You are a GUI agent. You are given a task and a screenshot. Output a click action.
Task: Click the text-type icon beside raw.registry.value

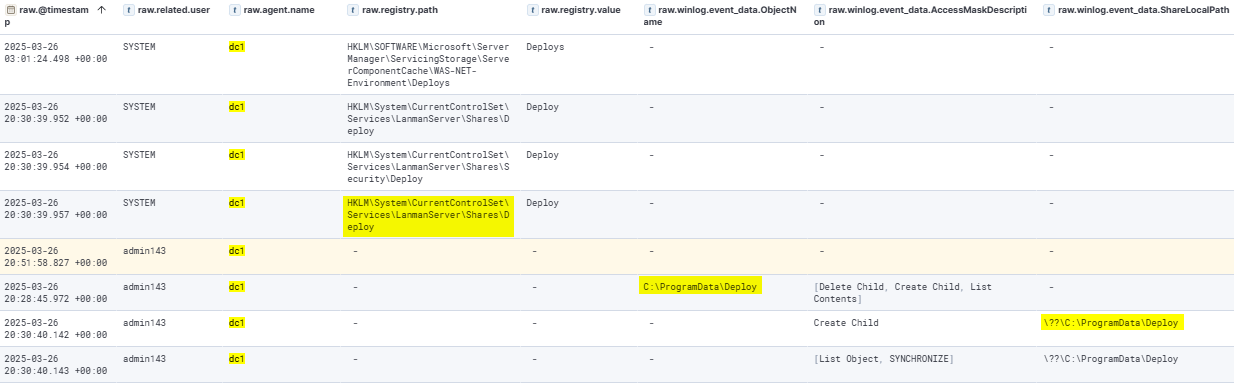pos(532,9)
